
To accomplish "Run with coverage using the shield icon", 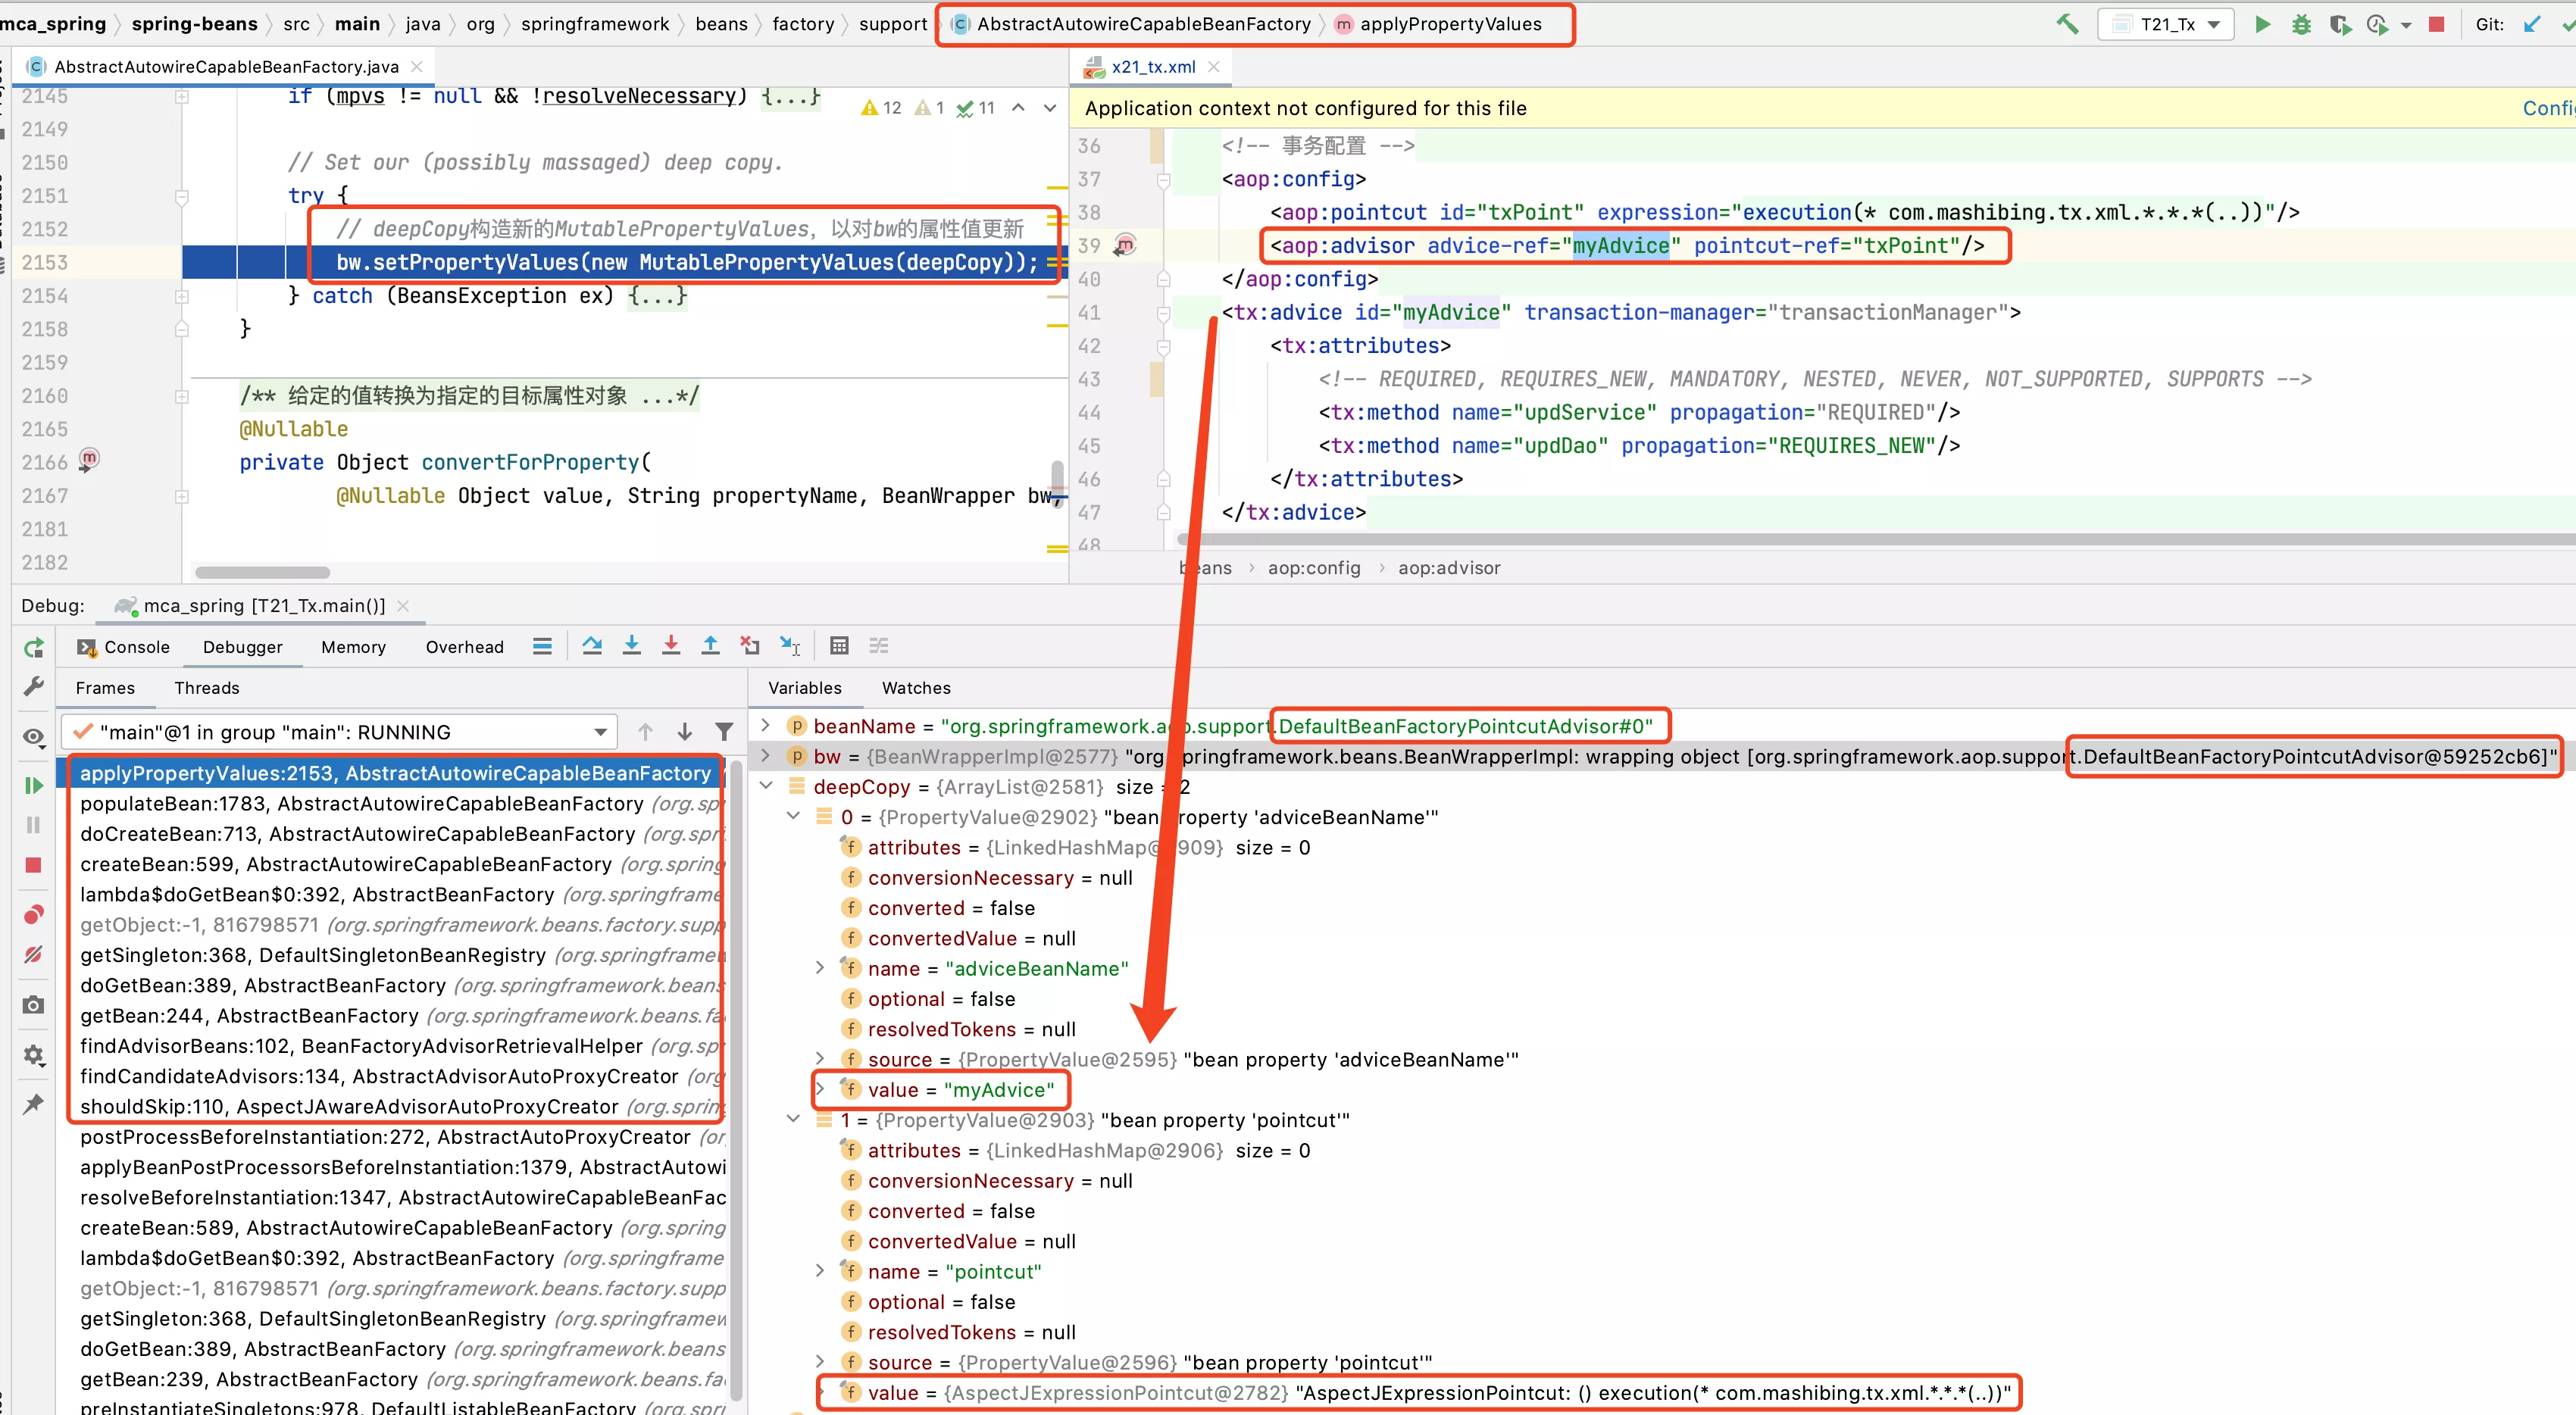I will click(x=2340, y=24).
